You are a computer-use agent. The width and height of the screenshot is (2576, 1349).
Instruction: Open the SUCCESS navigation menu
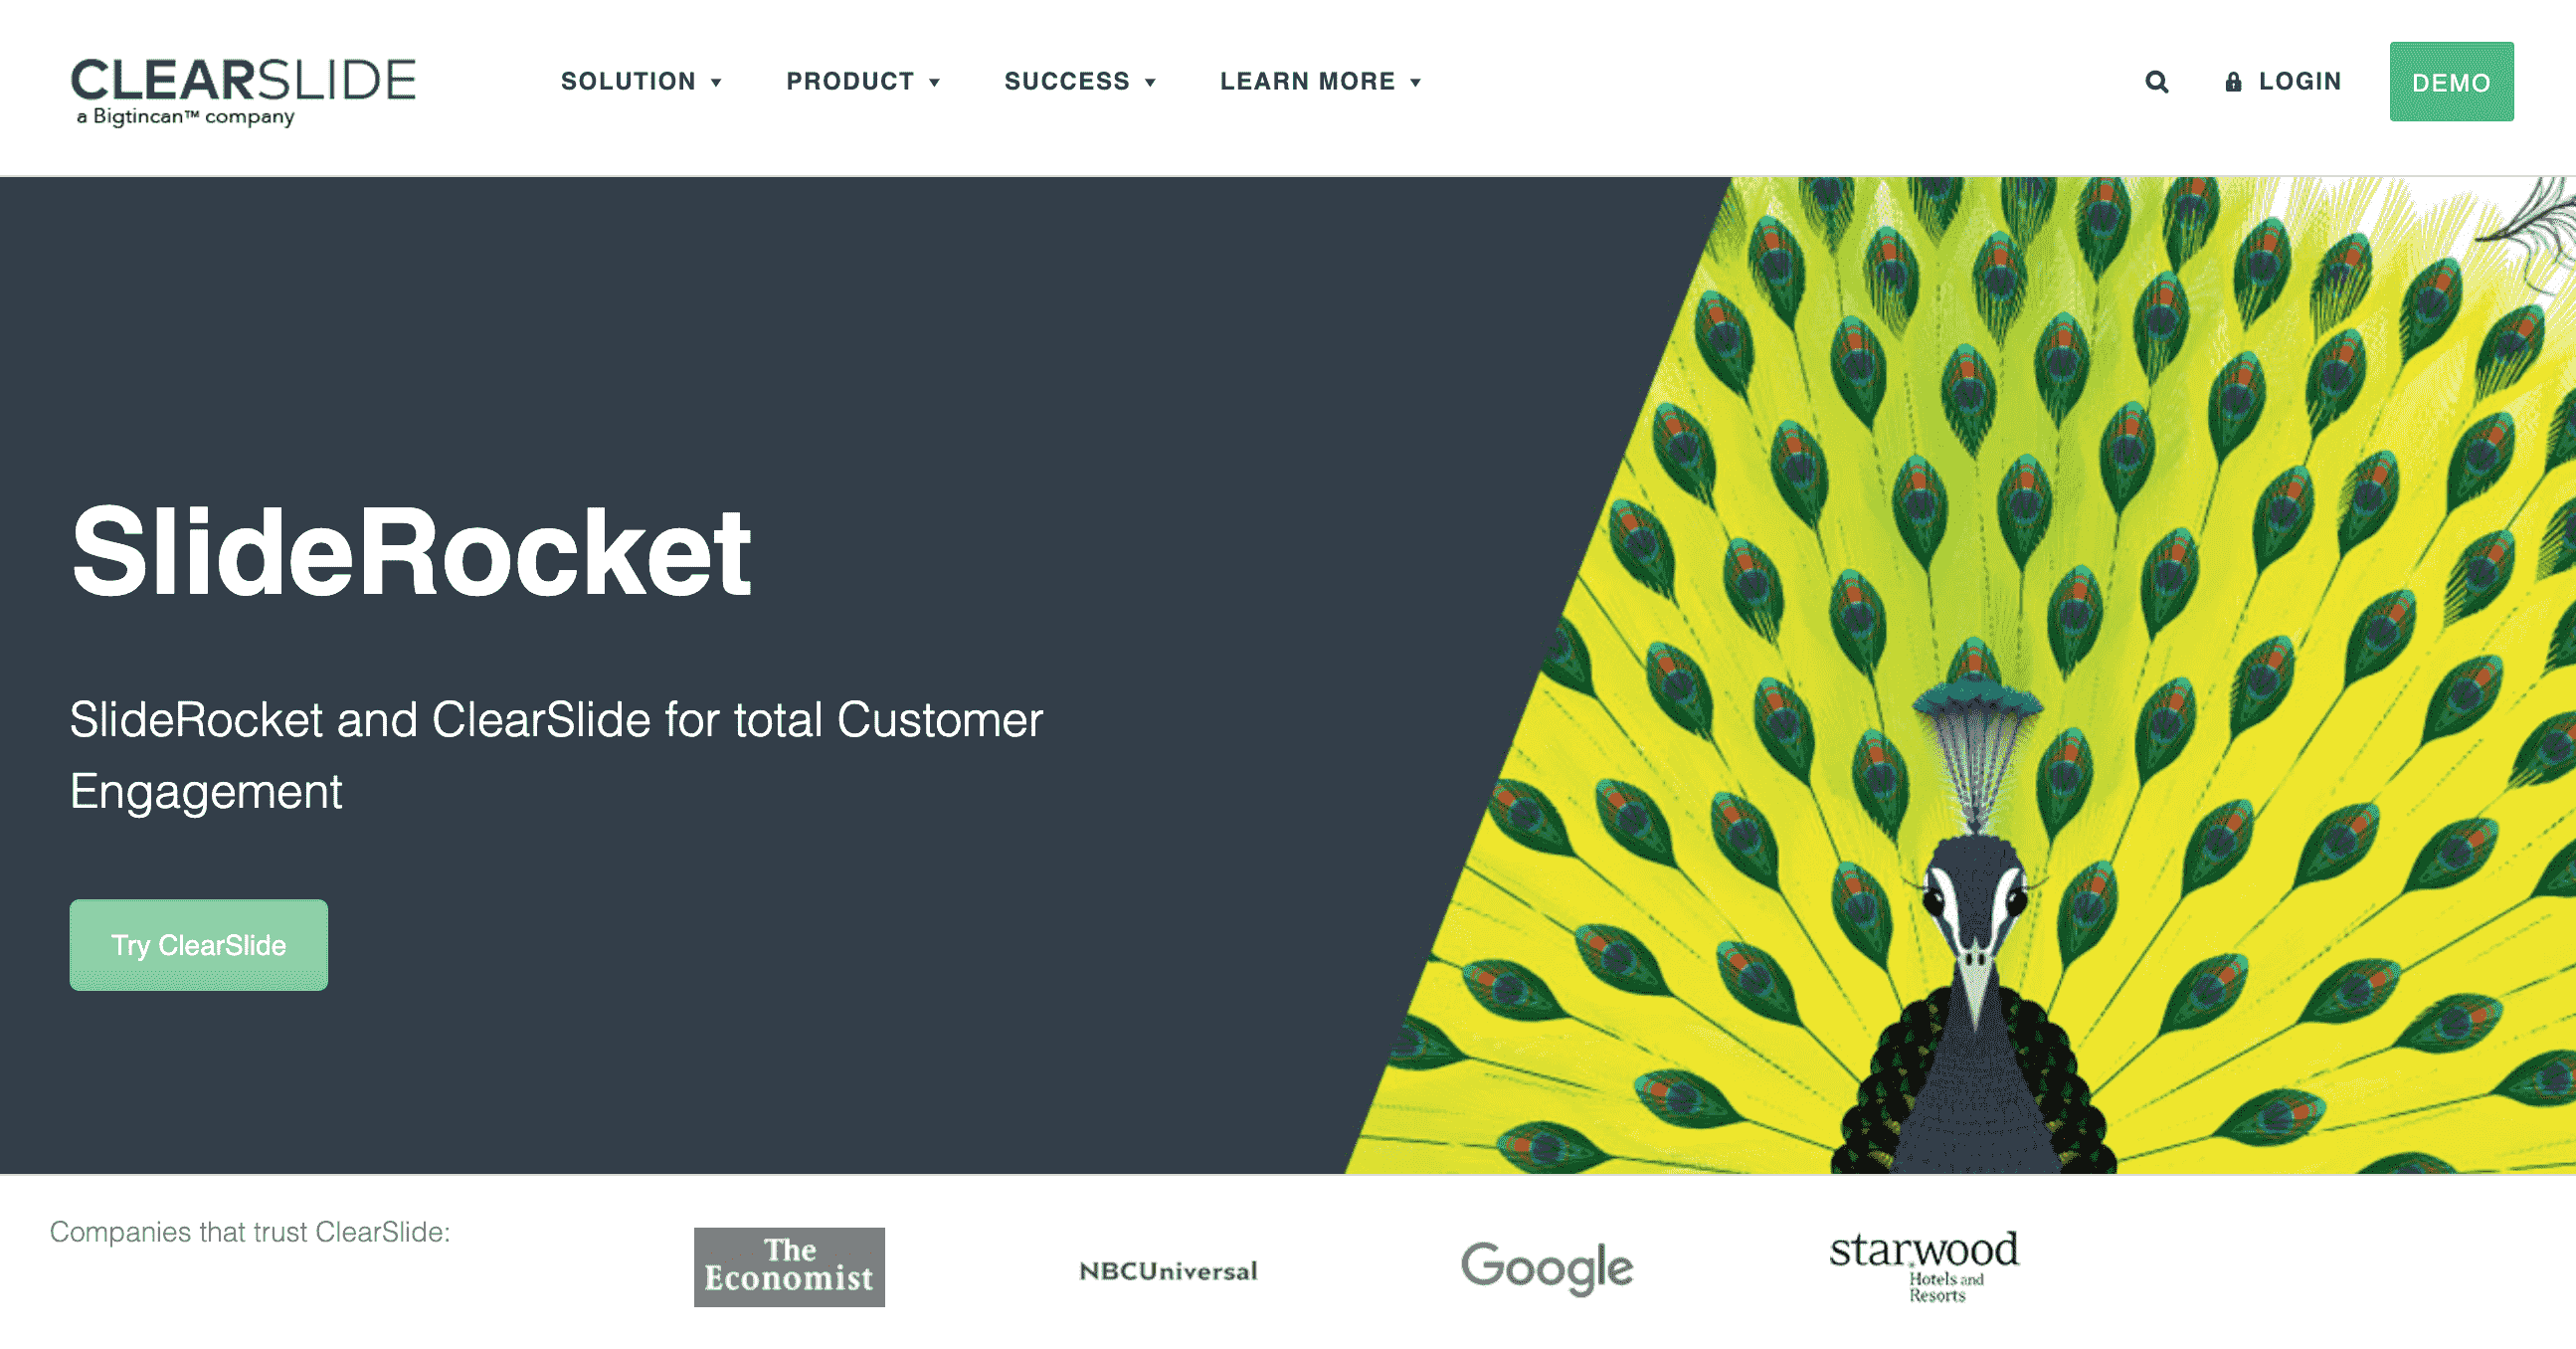[x=1080, y=82]
